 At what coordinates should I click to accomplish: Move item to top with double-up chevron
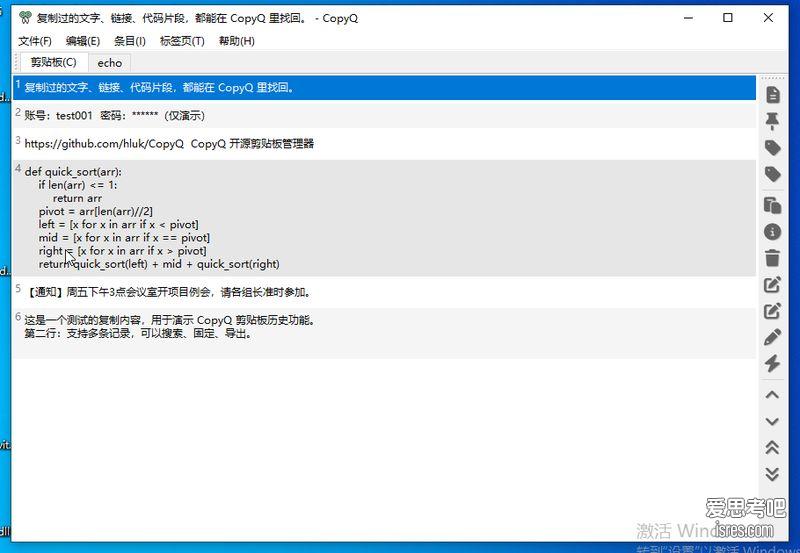tap(772, 447)
